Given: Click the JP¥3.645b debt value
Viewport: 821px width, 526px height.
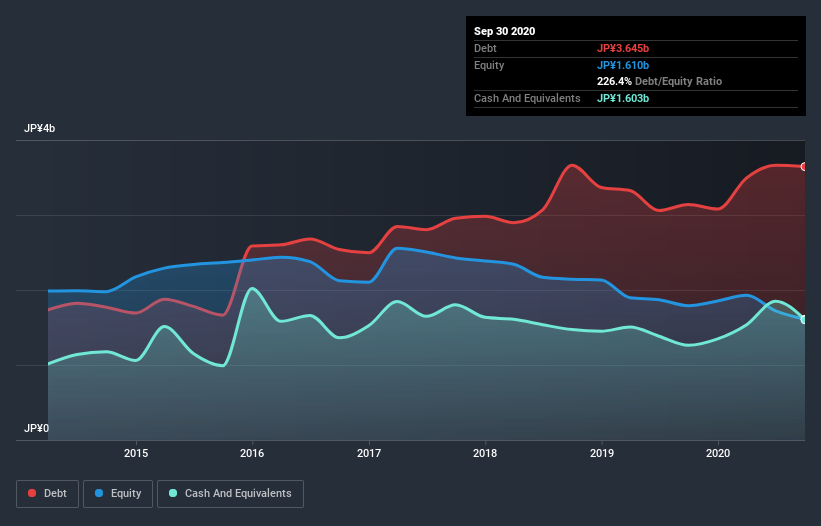Looking at the screenshot, I should (x=623, y=48).
